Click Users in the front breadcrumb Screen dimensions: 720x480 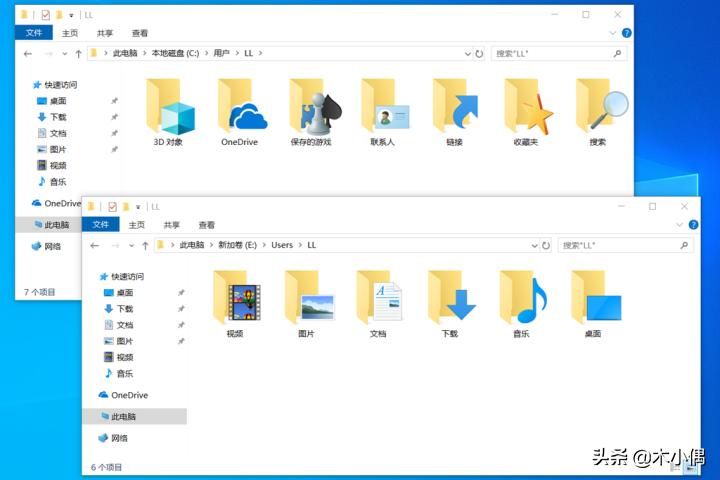(282, 245)
